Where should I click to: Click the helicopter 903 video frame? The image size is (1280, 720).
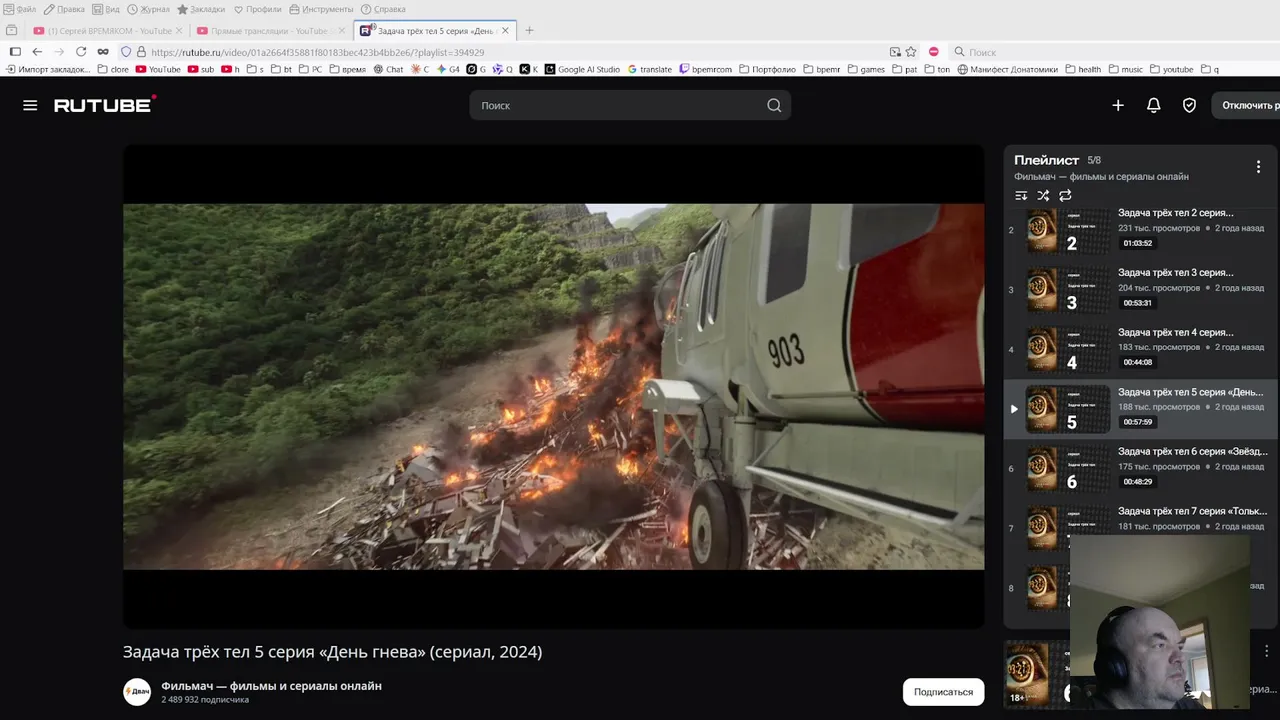click(553, 387)
